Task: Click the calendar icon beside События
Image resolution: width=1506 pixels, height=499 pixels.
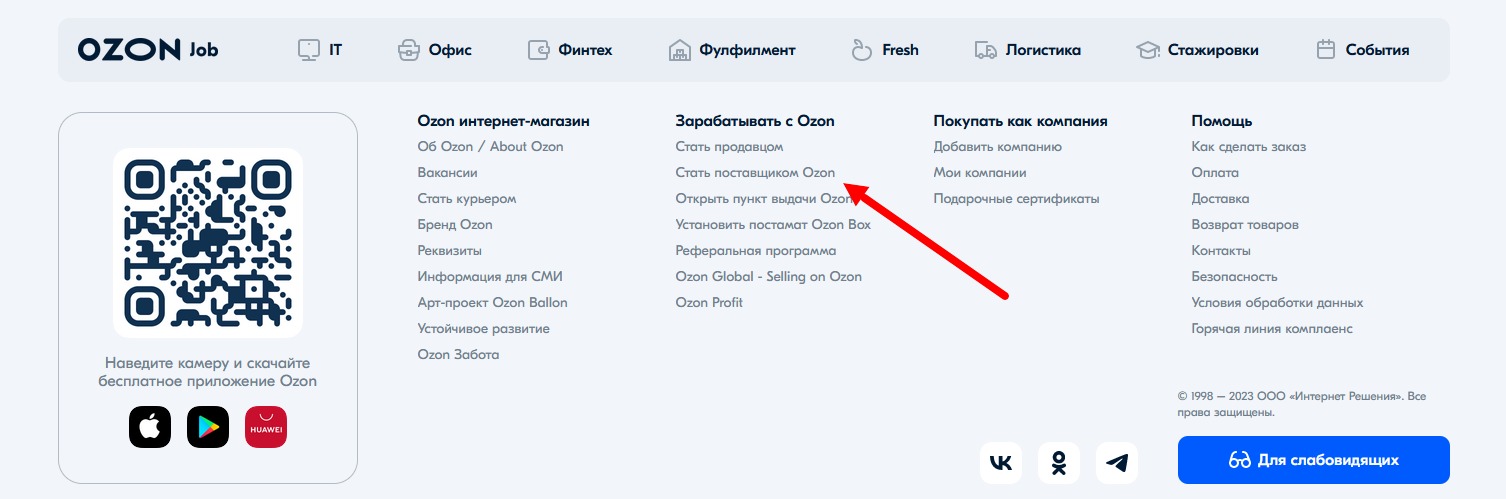Action: (1326, 50)
